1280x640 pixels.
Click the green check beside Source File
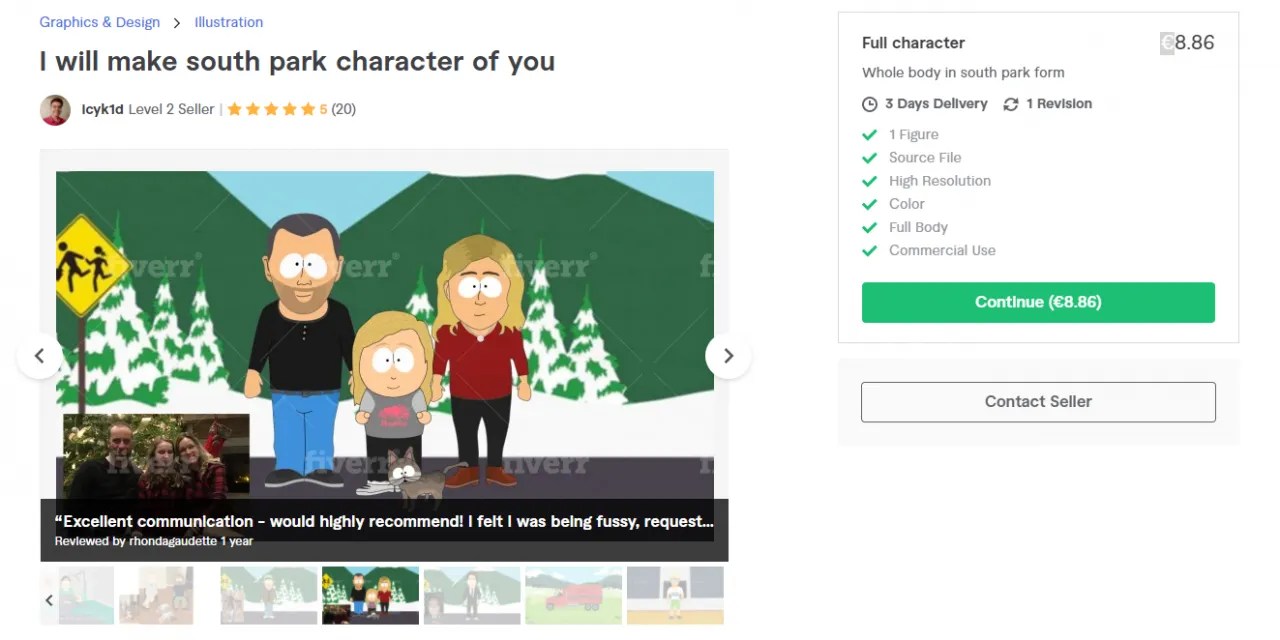tap(870, 158)
